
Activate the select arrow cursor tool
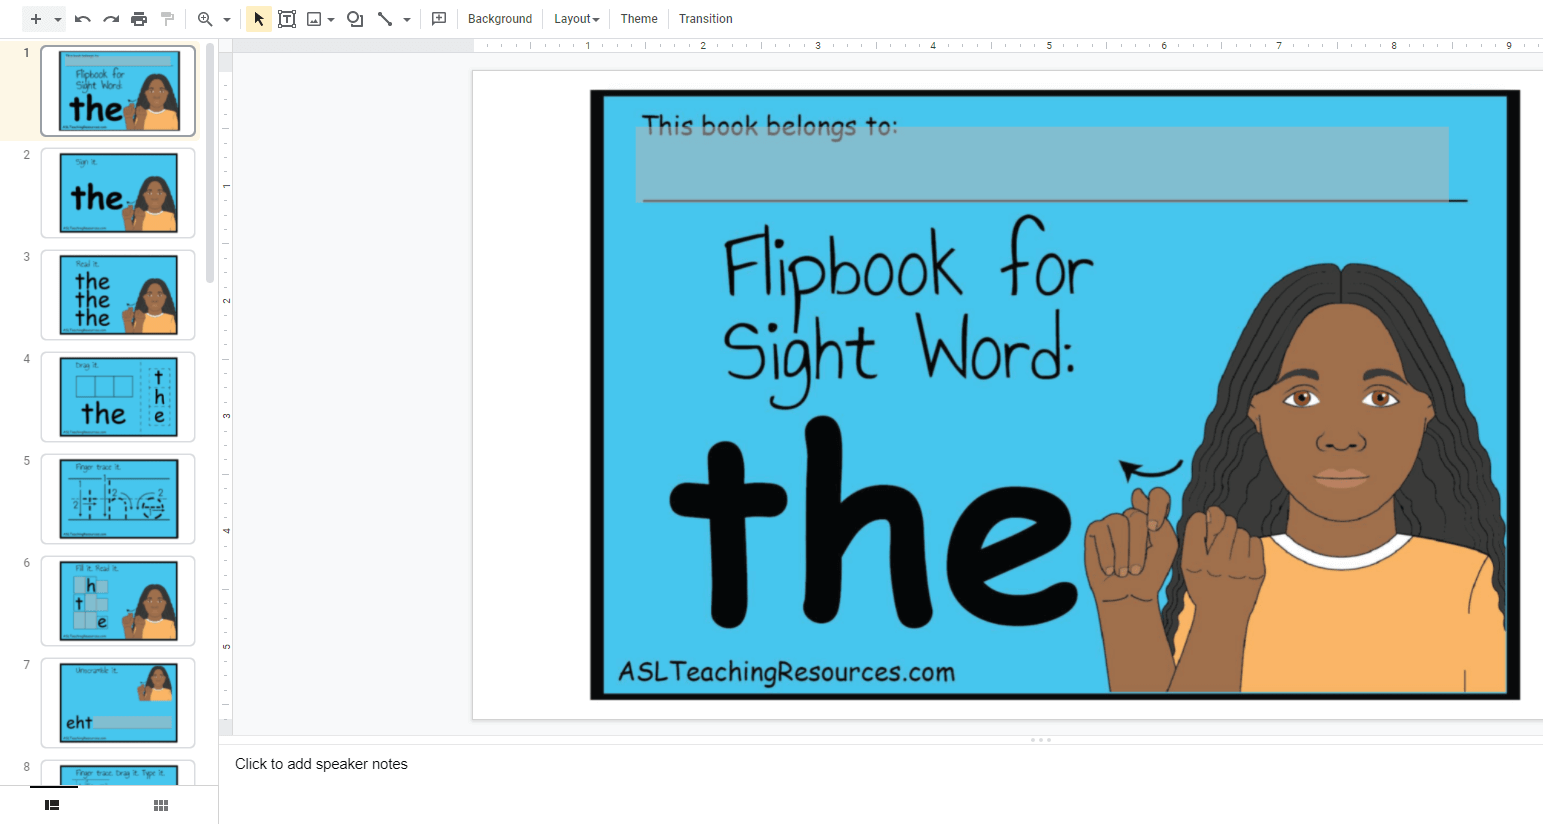pos(259,19)
